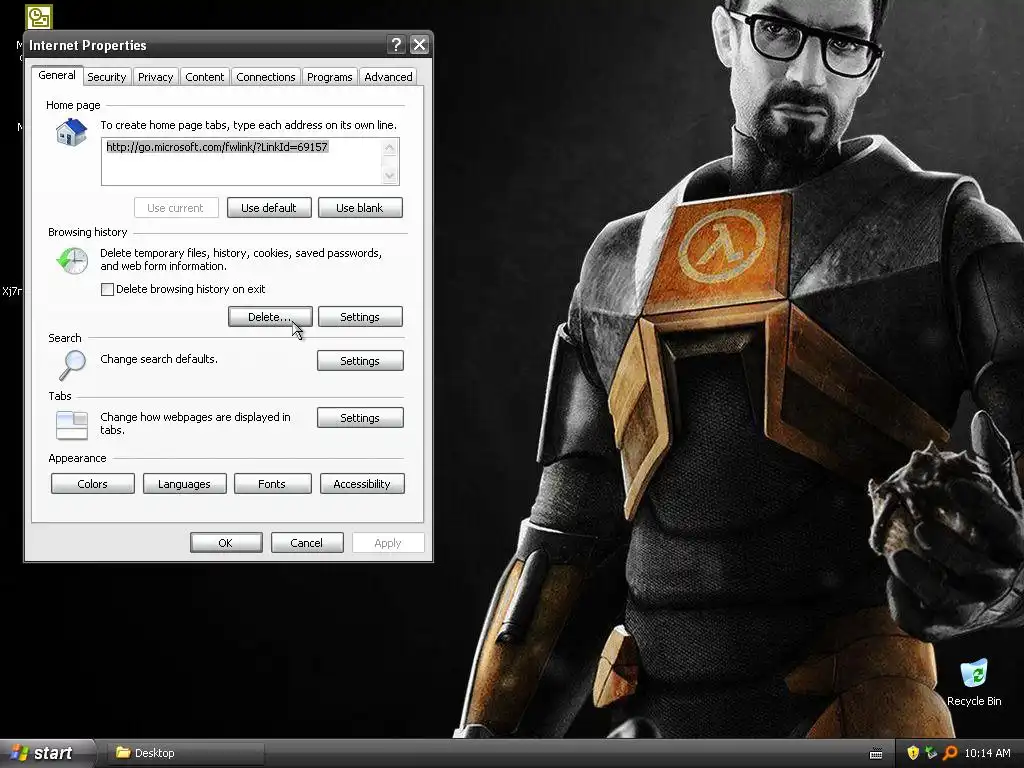Click the blue house Home page icon
1024x768 pixels.
click(x=72, y=132)
